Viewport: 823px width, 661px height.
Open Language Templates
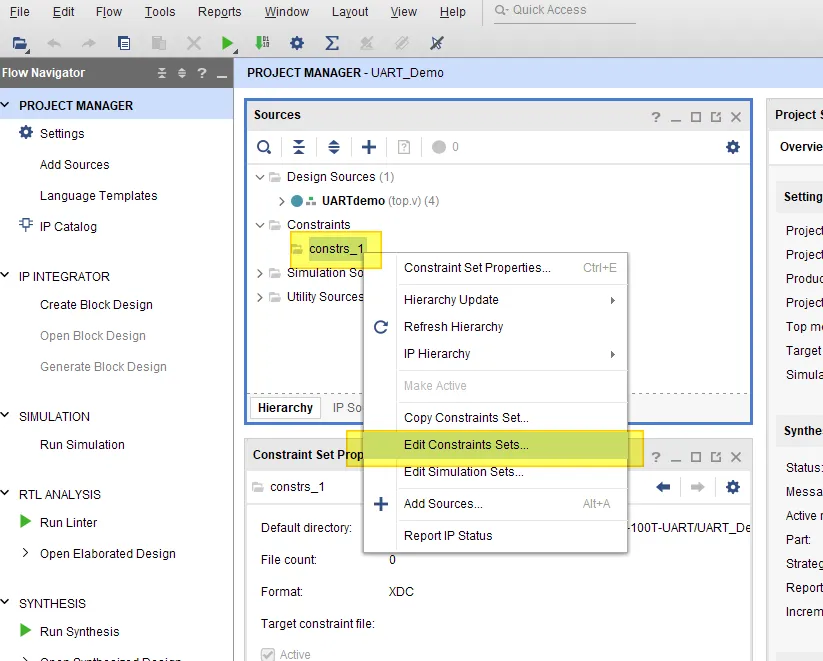coord(99,196)
